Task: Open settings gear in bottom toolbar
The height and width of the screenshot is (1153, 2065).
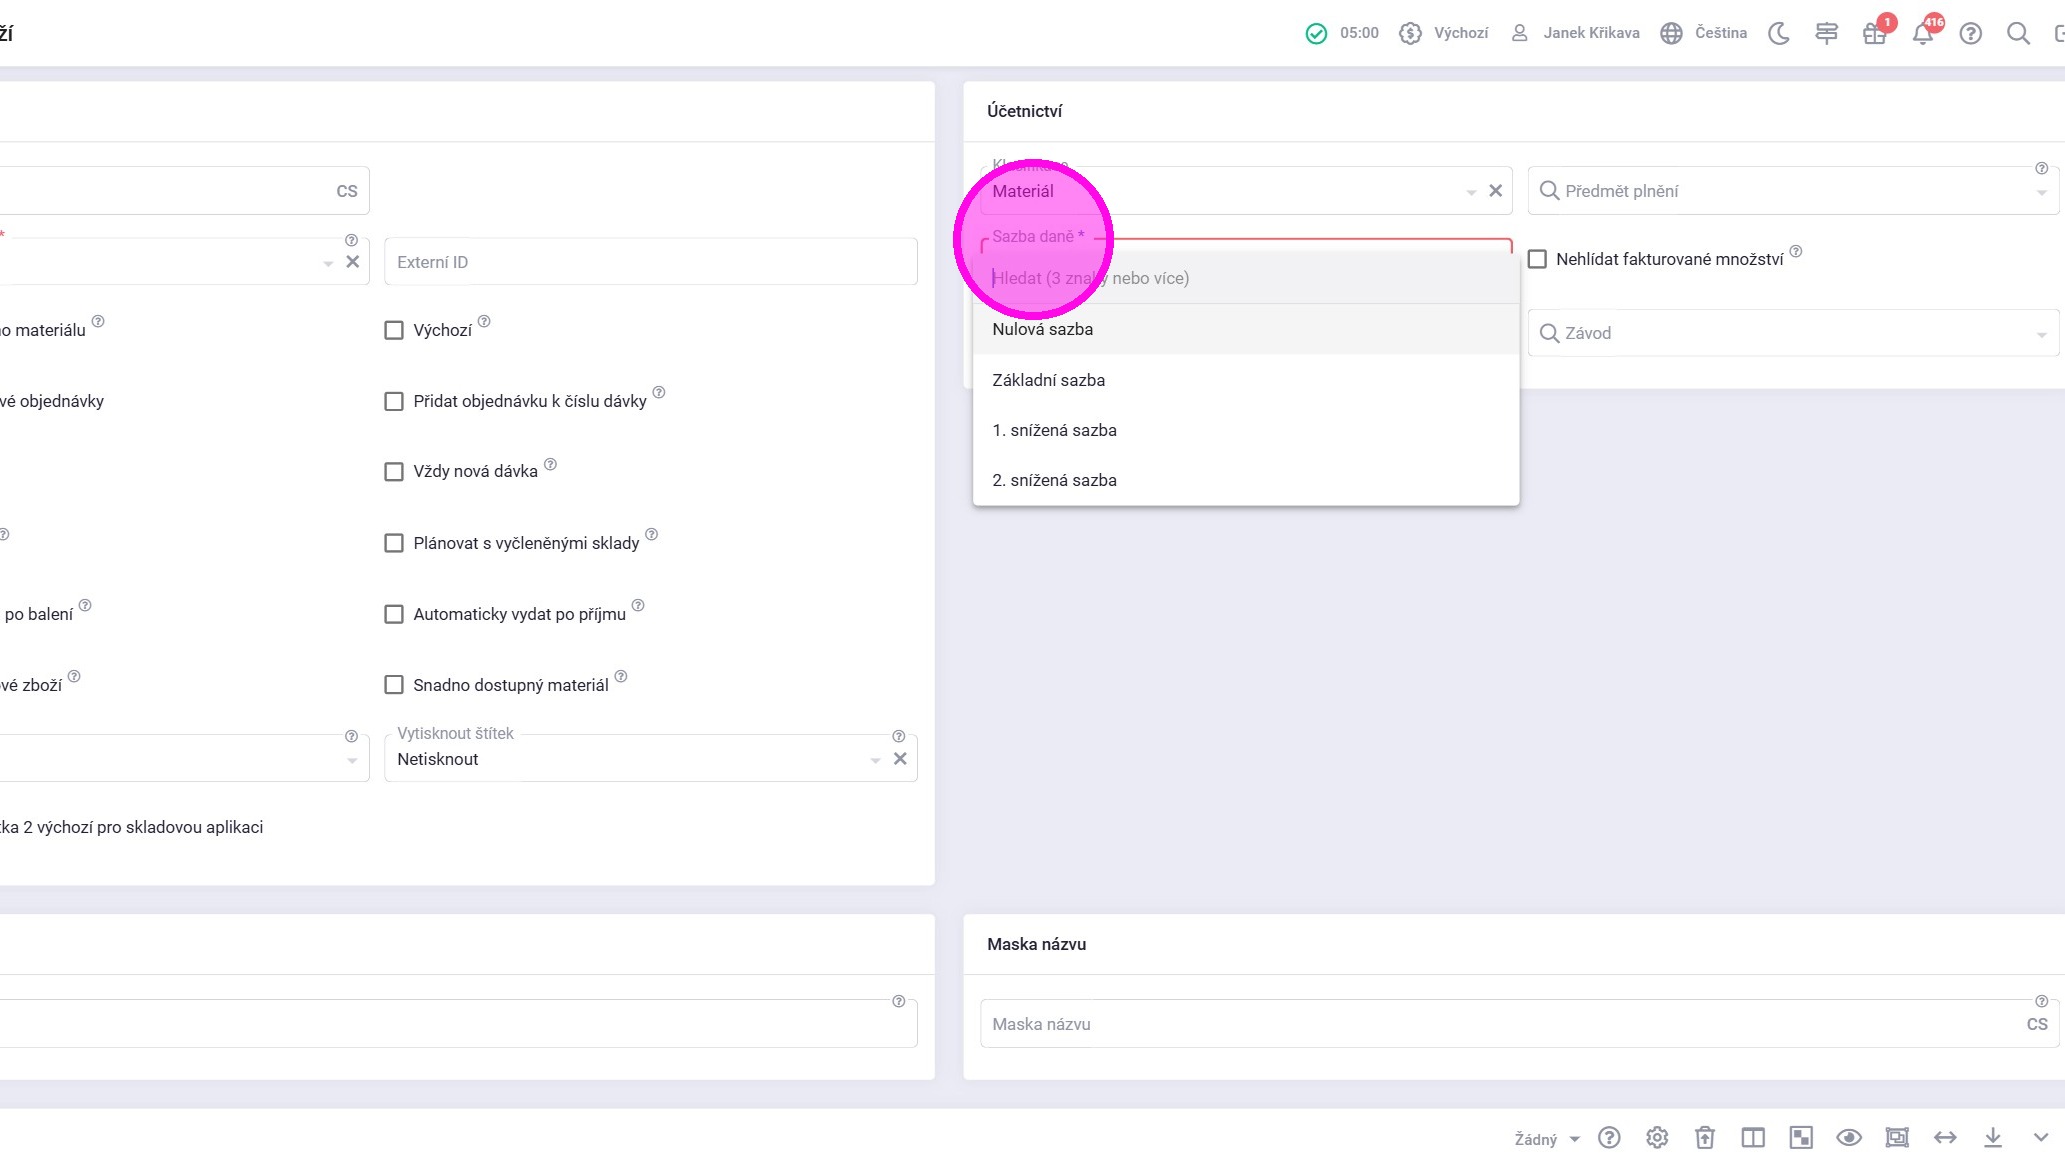Action: 1657,1138
